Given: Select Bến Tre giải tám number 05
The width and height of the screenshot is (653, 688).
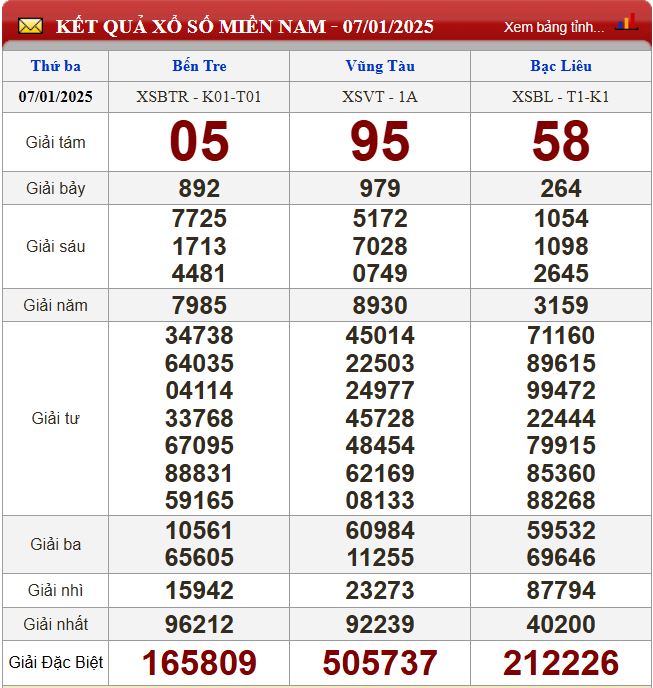Looking at the screenshot, I should coord(199,141).
